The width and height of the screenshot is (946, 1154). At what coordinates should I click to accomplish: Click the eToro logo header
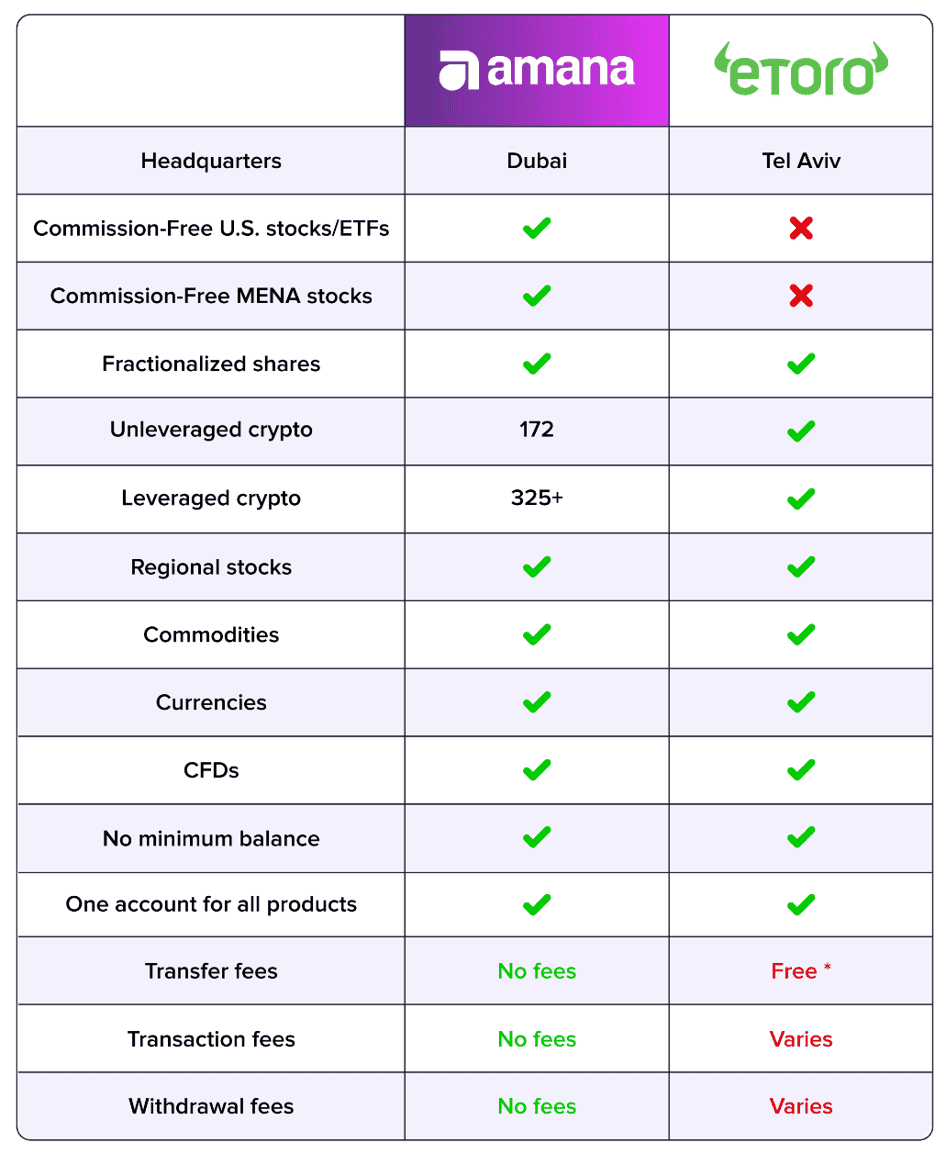801,69
